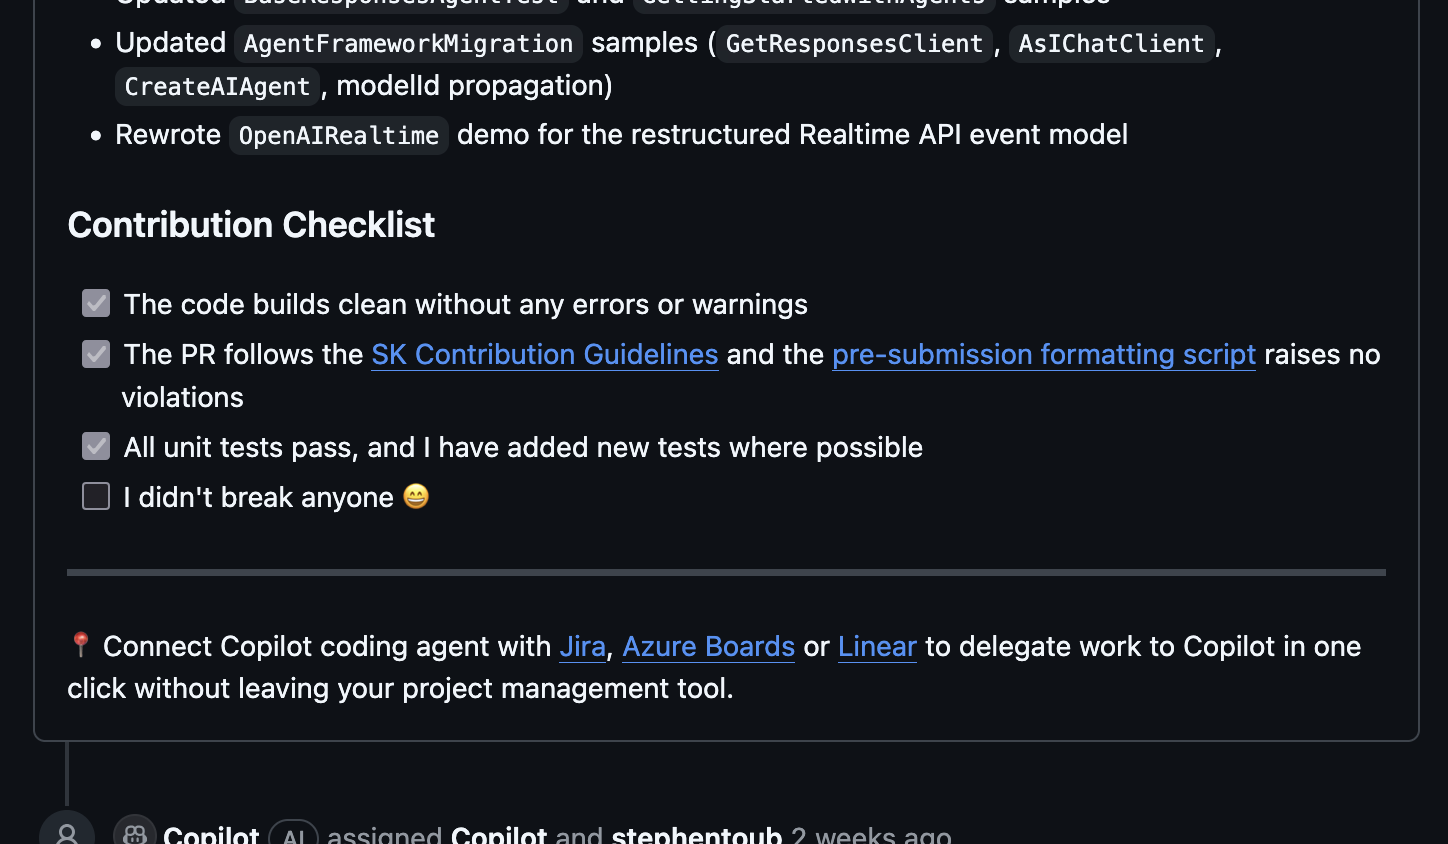Click the bold Copilot author name

pyautogui.click(x=211, y=834)
